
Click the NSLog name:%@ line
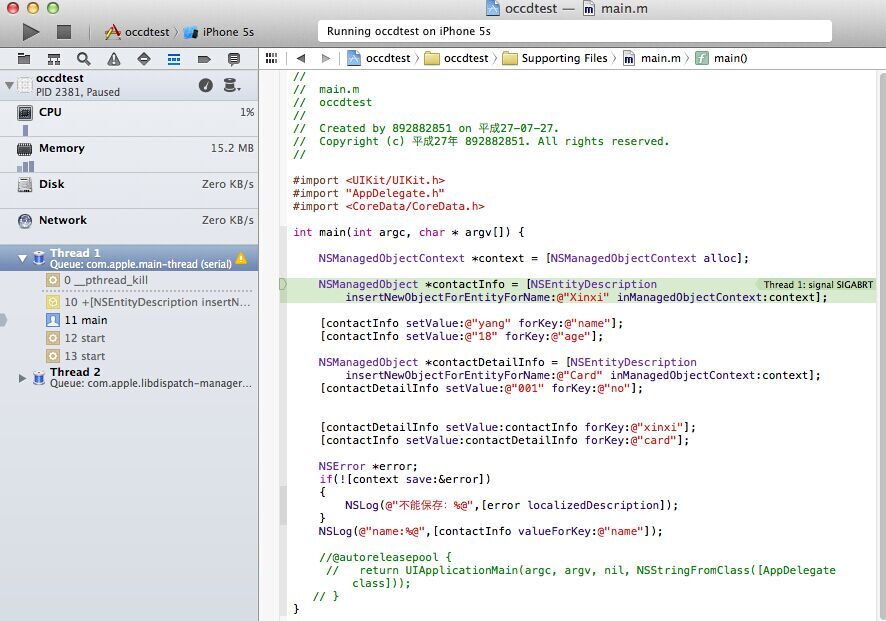490,531
